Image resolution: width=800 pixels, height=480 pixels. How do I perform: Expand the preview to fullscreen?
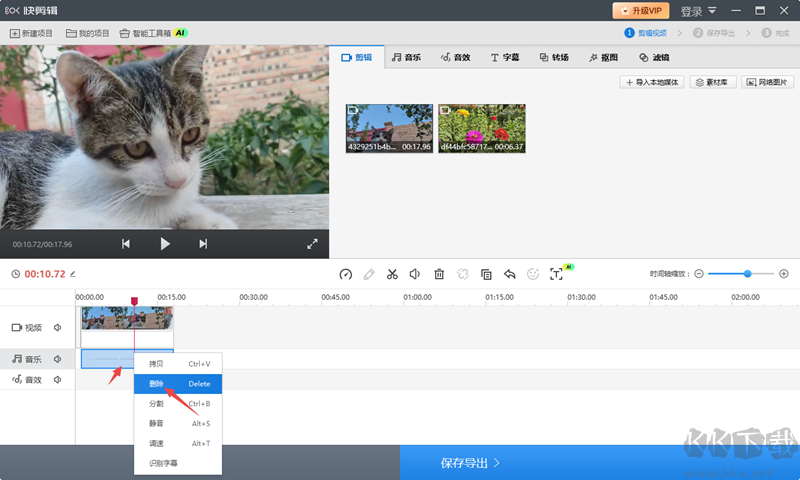[312, 243]
